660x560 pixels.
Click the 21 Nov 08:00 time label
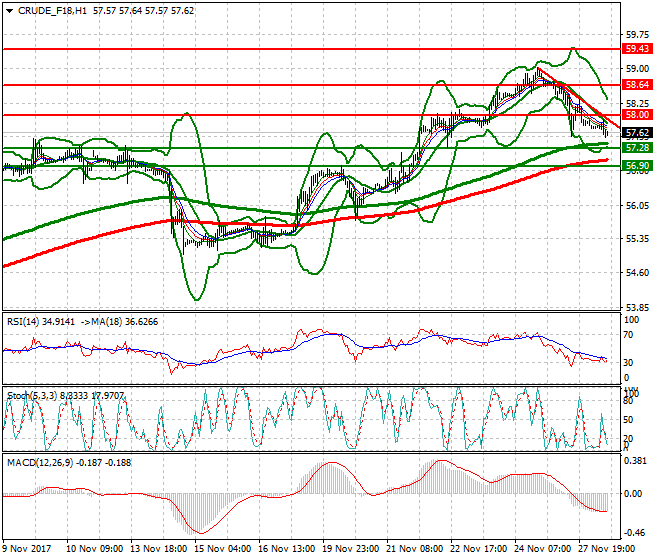(x=415, y=549)
